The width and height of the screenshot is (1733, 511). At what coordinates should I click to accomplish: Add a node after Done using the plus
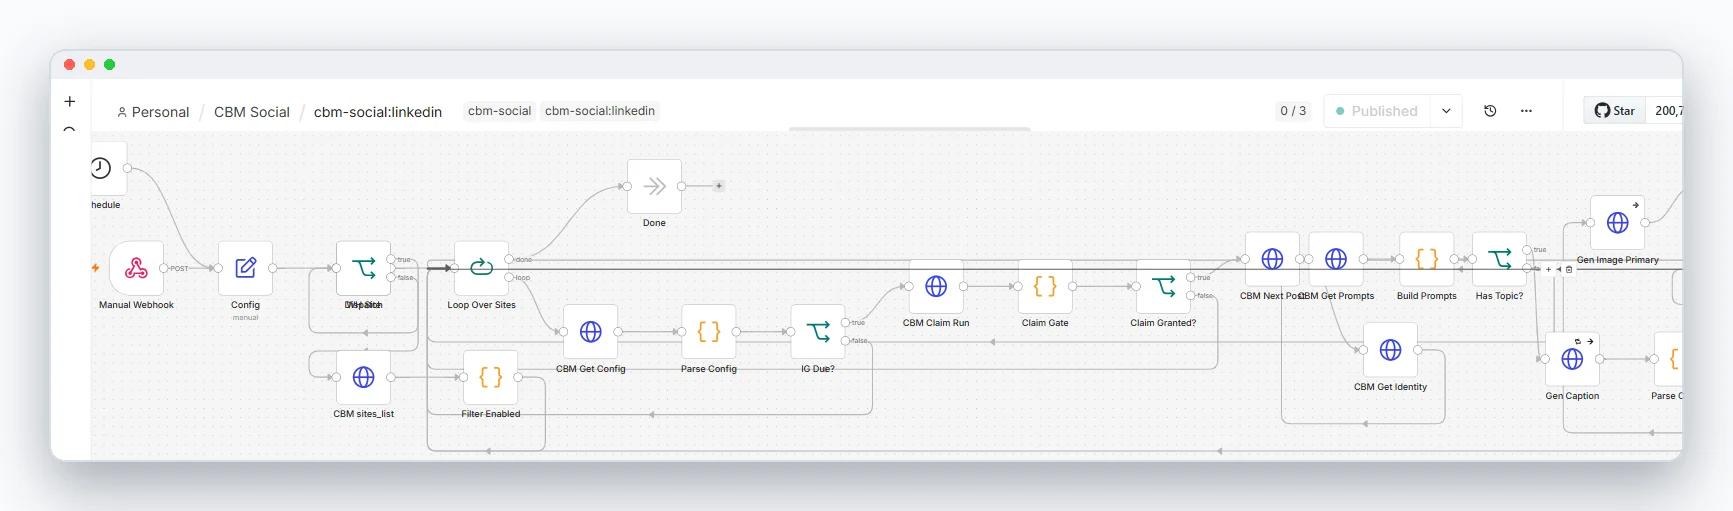pyautogui.click(x=719, y=186)
